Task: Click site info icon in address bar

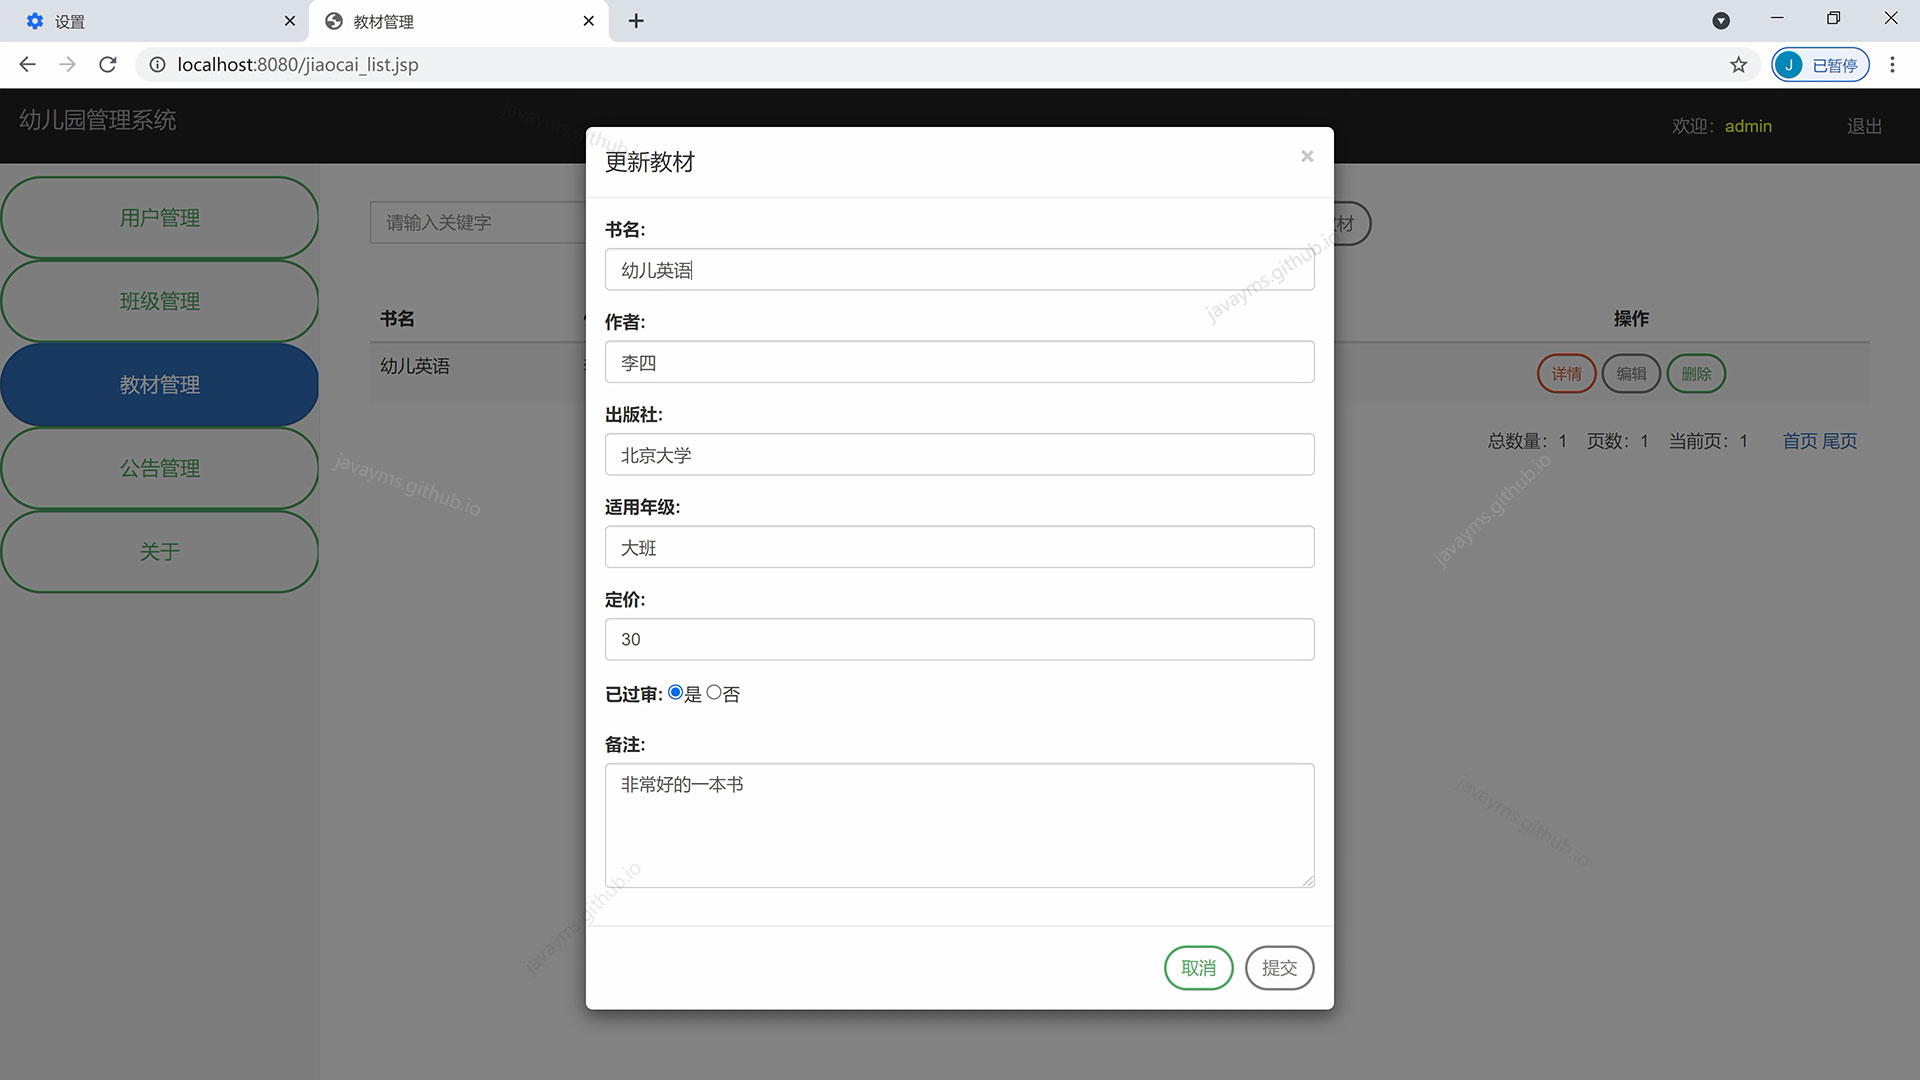Action: pos(157,65)
